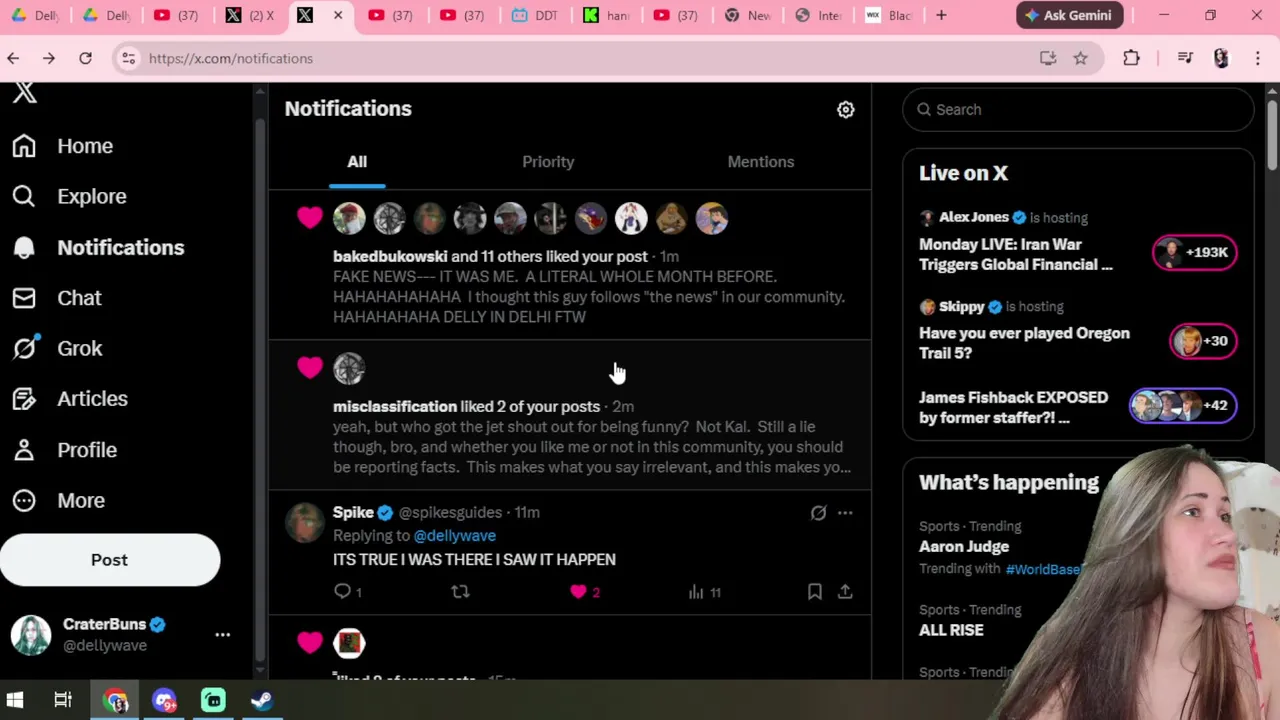Open Discord from the taskbar

(165, 700)
